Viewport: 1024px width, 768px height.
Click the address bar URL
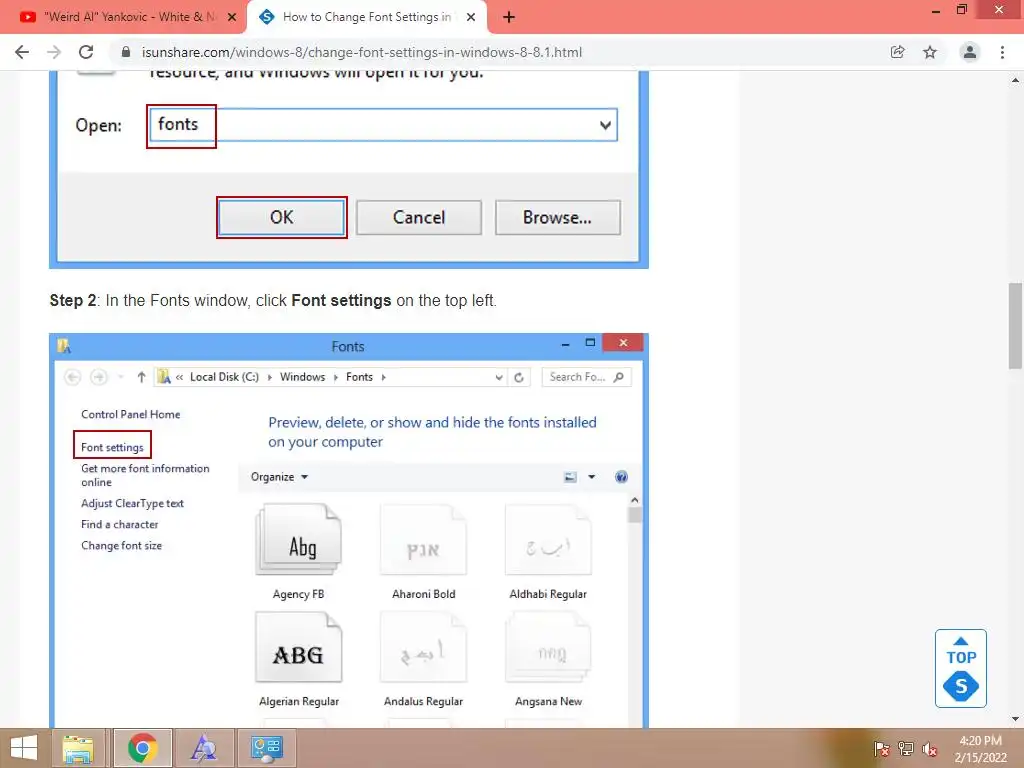tap(362, 52)
